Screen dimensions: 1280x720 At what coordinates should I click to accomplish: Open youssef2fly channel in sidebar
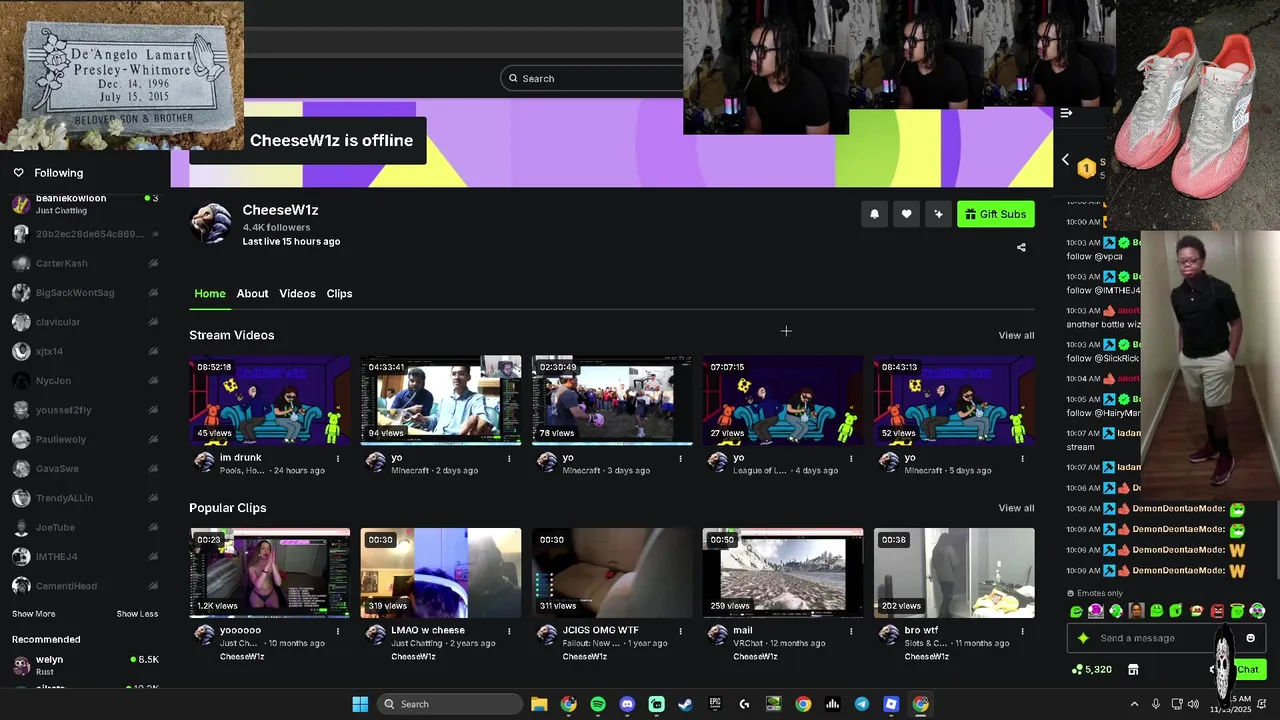pos(85,410)
